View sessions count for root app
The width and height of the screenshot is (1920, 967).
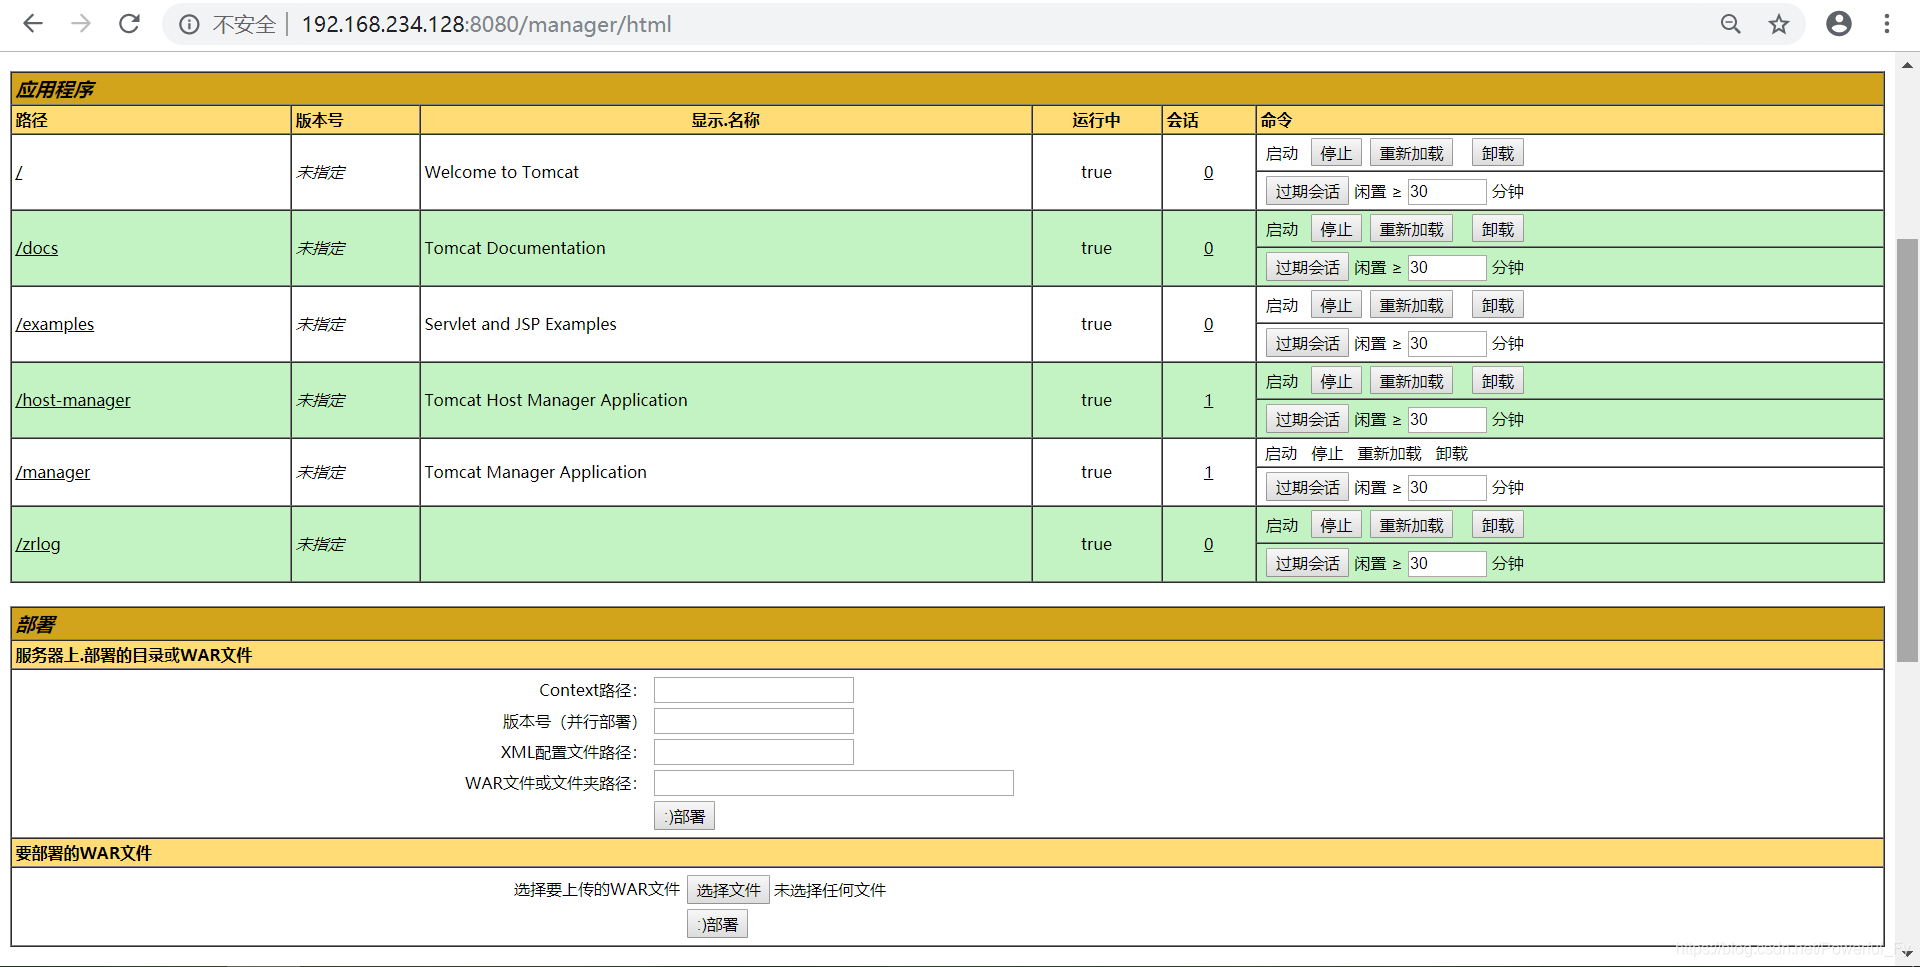(1208, 172)
